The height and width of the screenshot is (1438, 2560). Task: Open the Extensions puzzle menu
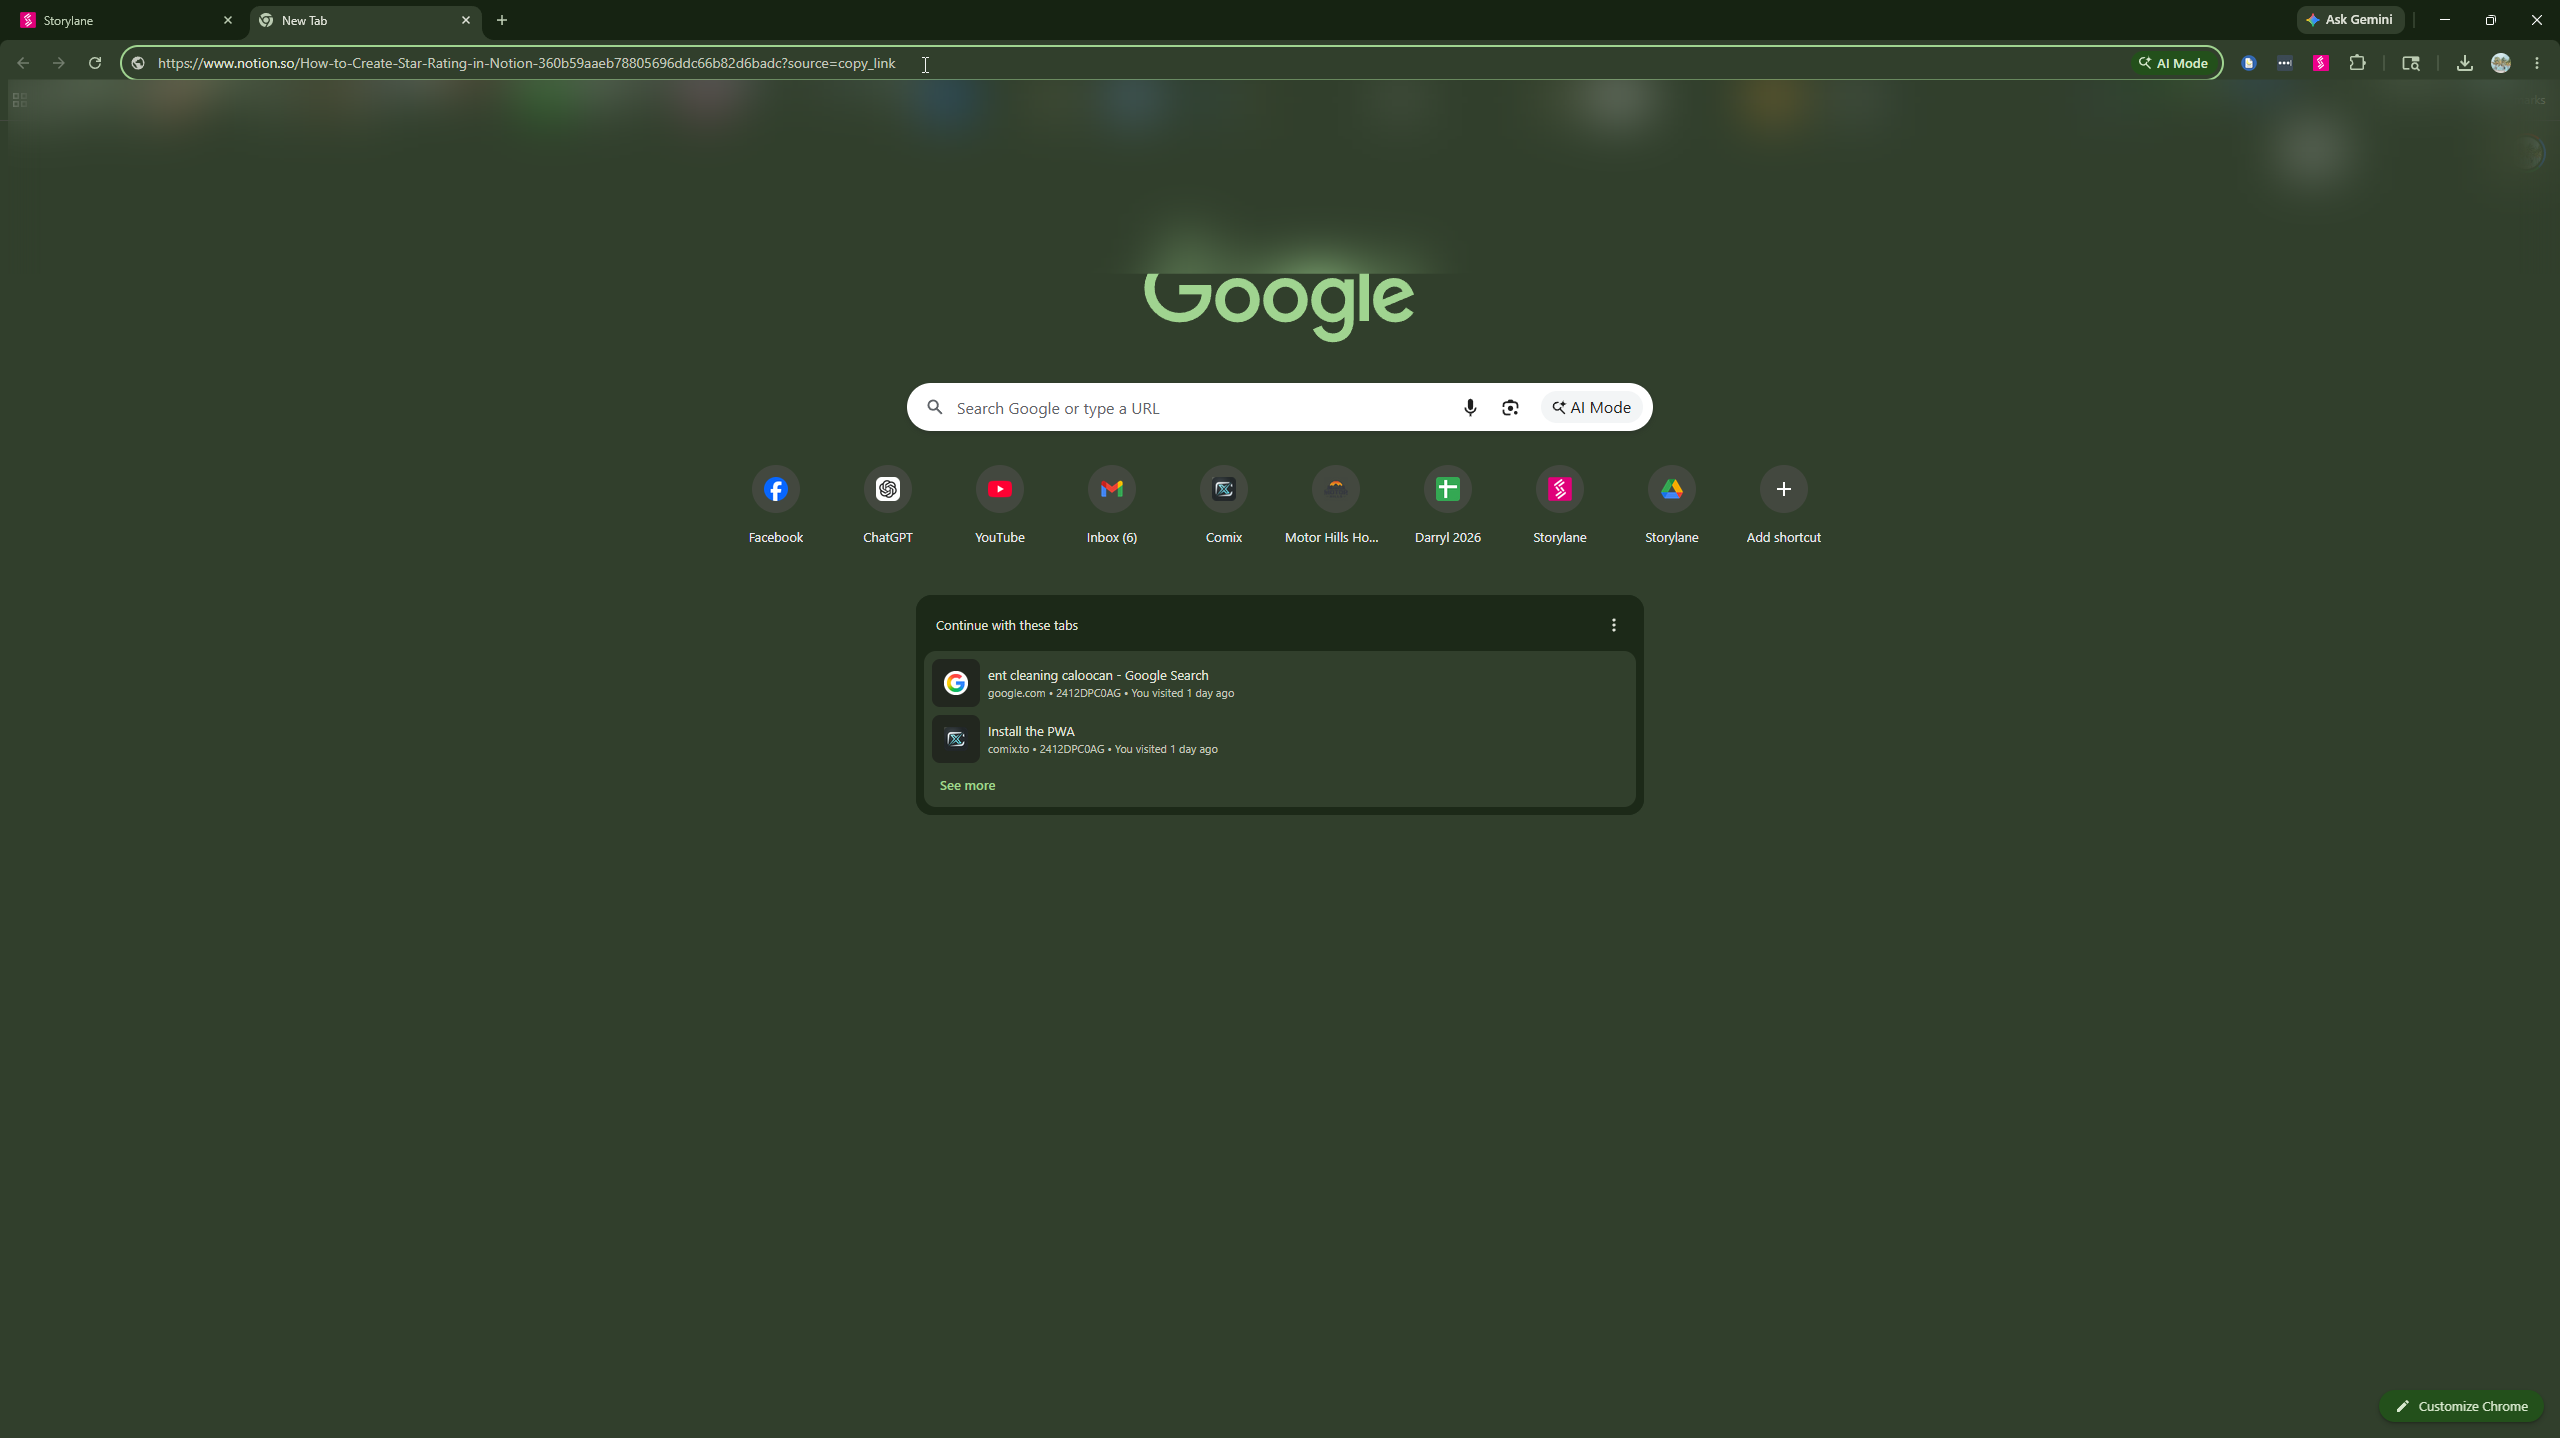pos(2357,63)
